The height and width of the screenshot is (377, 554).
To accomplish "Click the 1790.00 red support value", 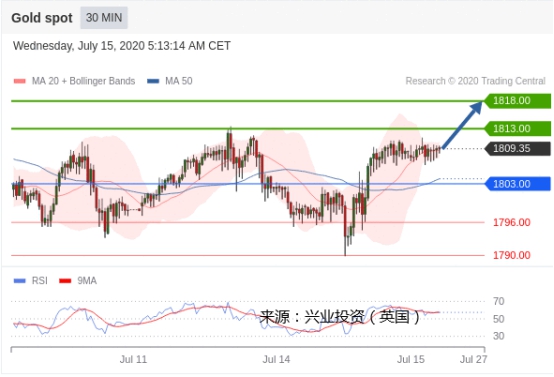I will point(512,255).
